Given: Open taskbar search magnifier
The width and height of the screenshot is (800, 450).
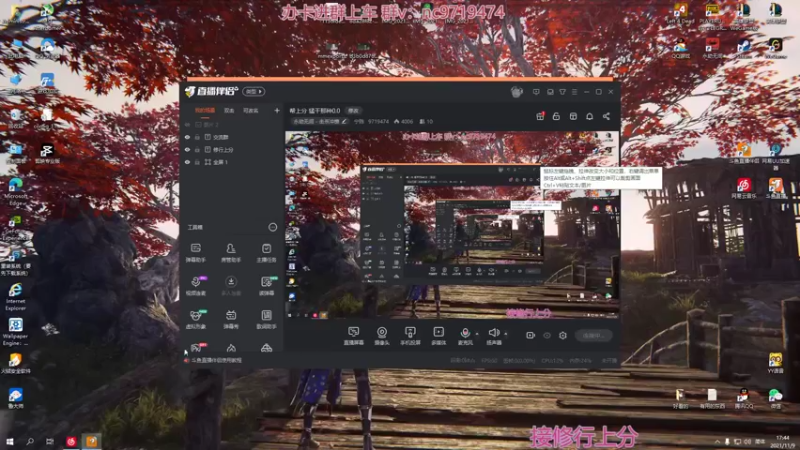Looking at the screenshot, I should click(30, 441).
